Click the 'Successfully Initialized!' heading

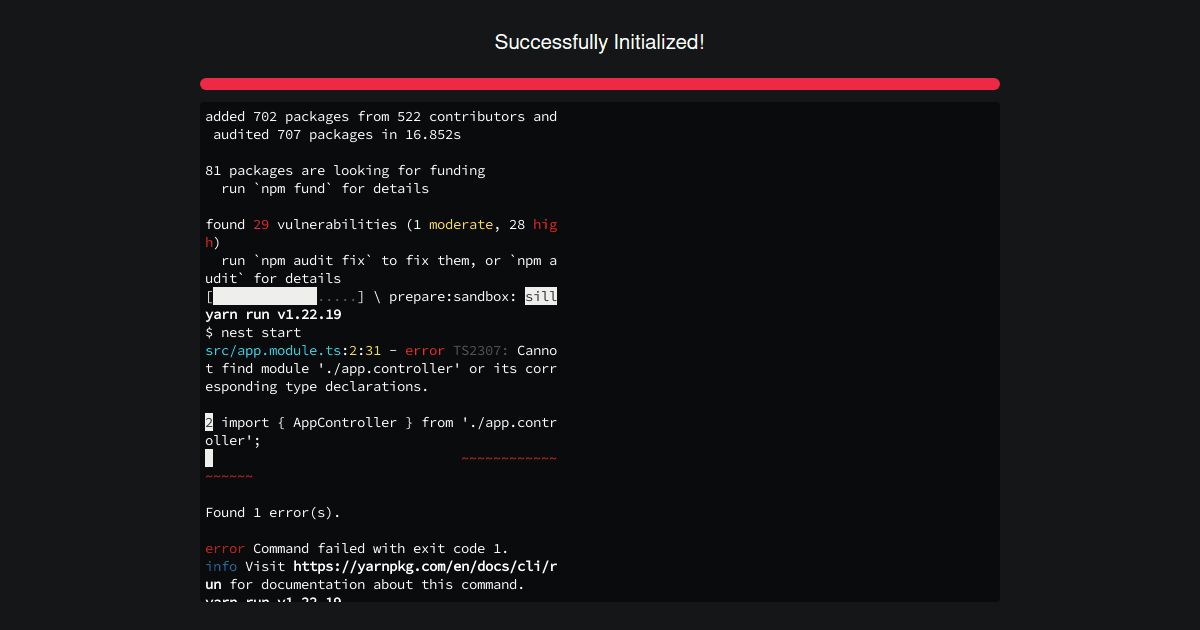600,42
